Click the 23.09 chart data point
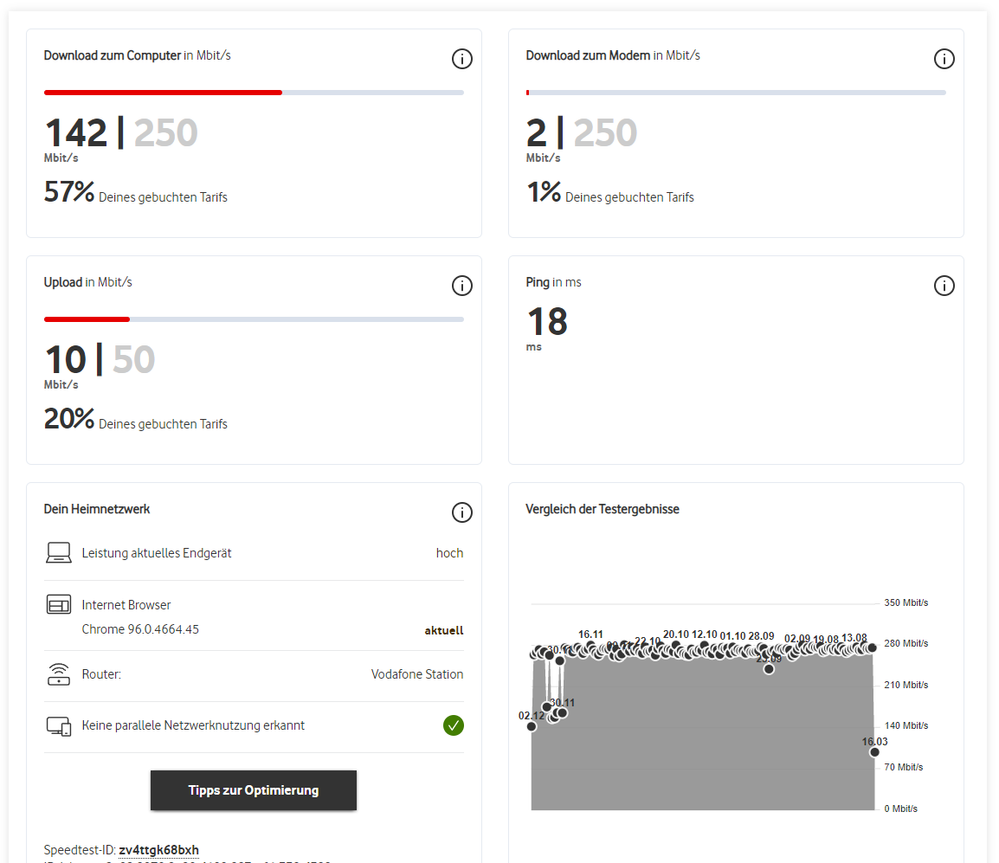Screen dimensions: 999x863 pyautogui.click(x=768, y=669)
